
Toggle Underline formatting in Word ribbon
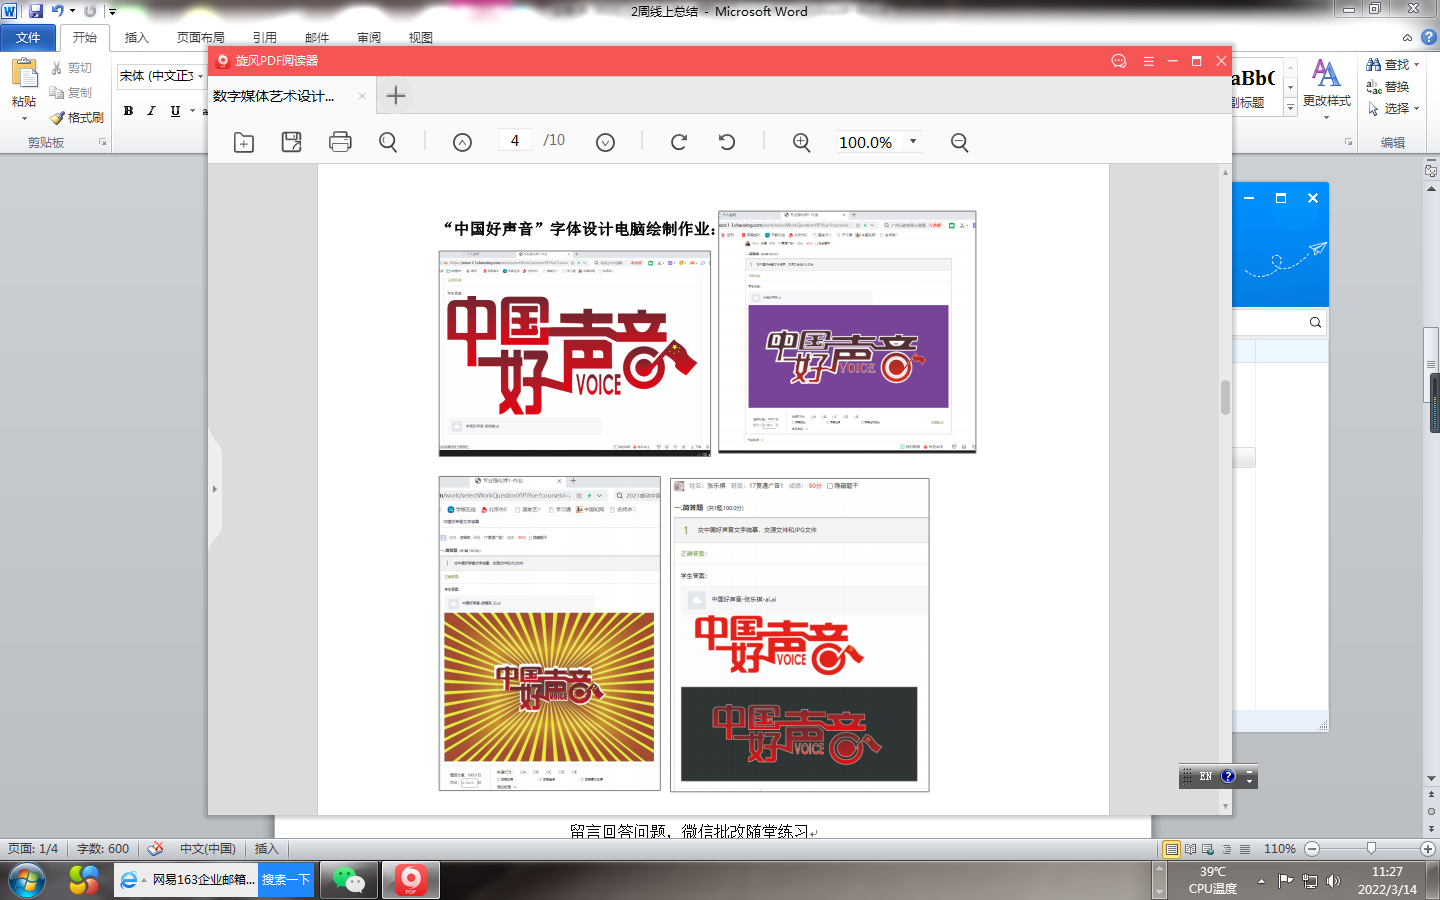click(x=175, y=111)
